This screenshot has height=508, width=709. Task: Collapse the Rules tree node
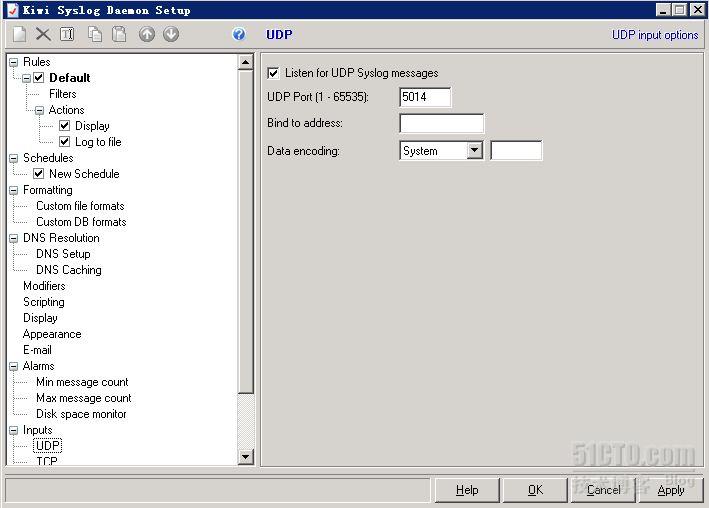(14, 62)
